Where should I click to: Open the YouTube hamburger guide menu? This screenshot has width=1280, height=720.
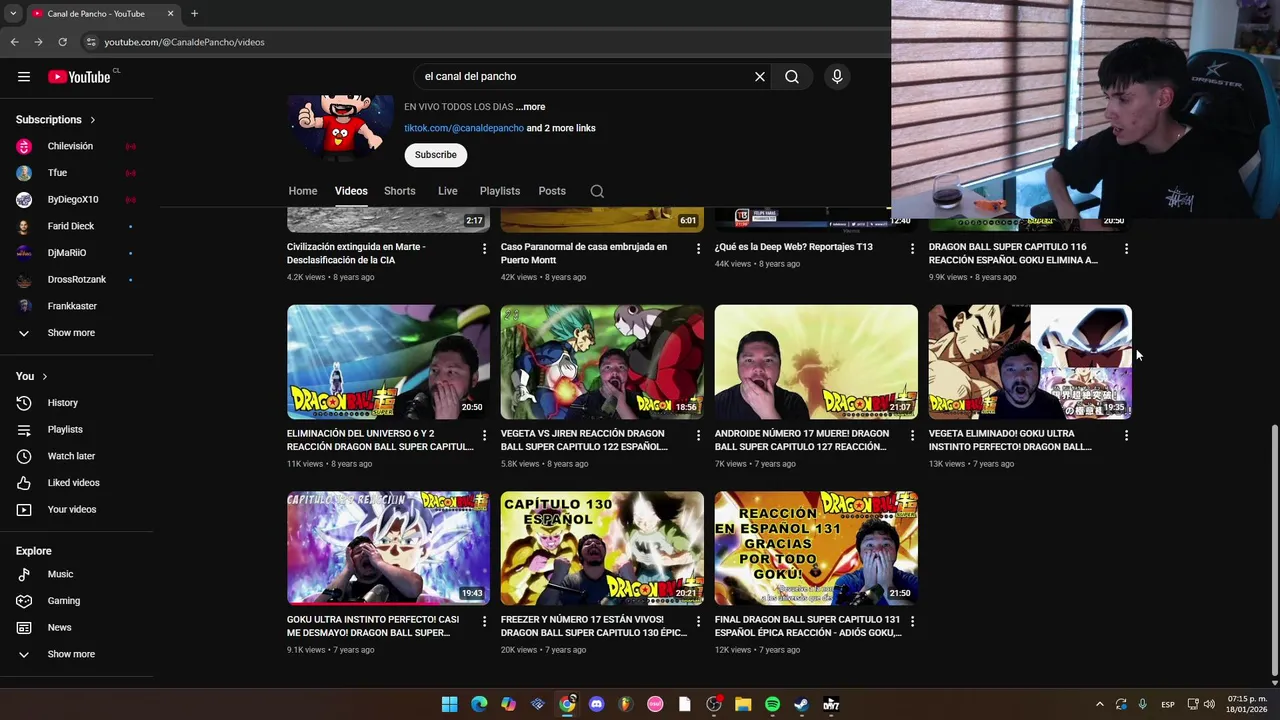(x=24, y=77)
